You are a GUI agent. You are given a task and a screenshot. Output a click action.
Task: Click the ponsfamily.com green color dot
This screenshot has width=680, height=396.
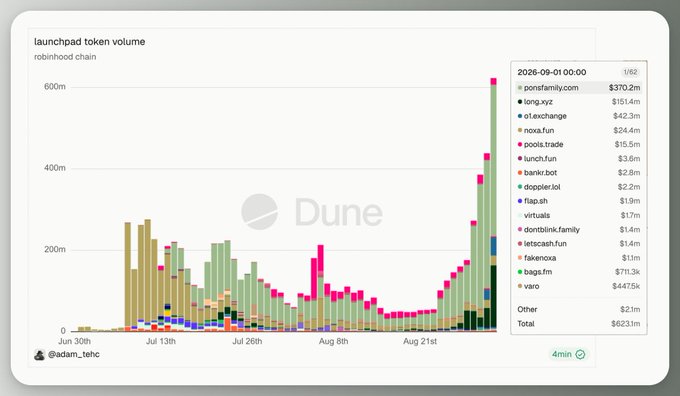[520, 88]
